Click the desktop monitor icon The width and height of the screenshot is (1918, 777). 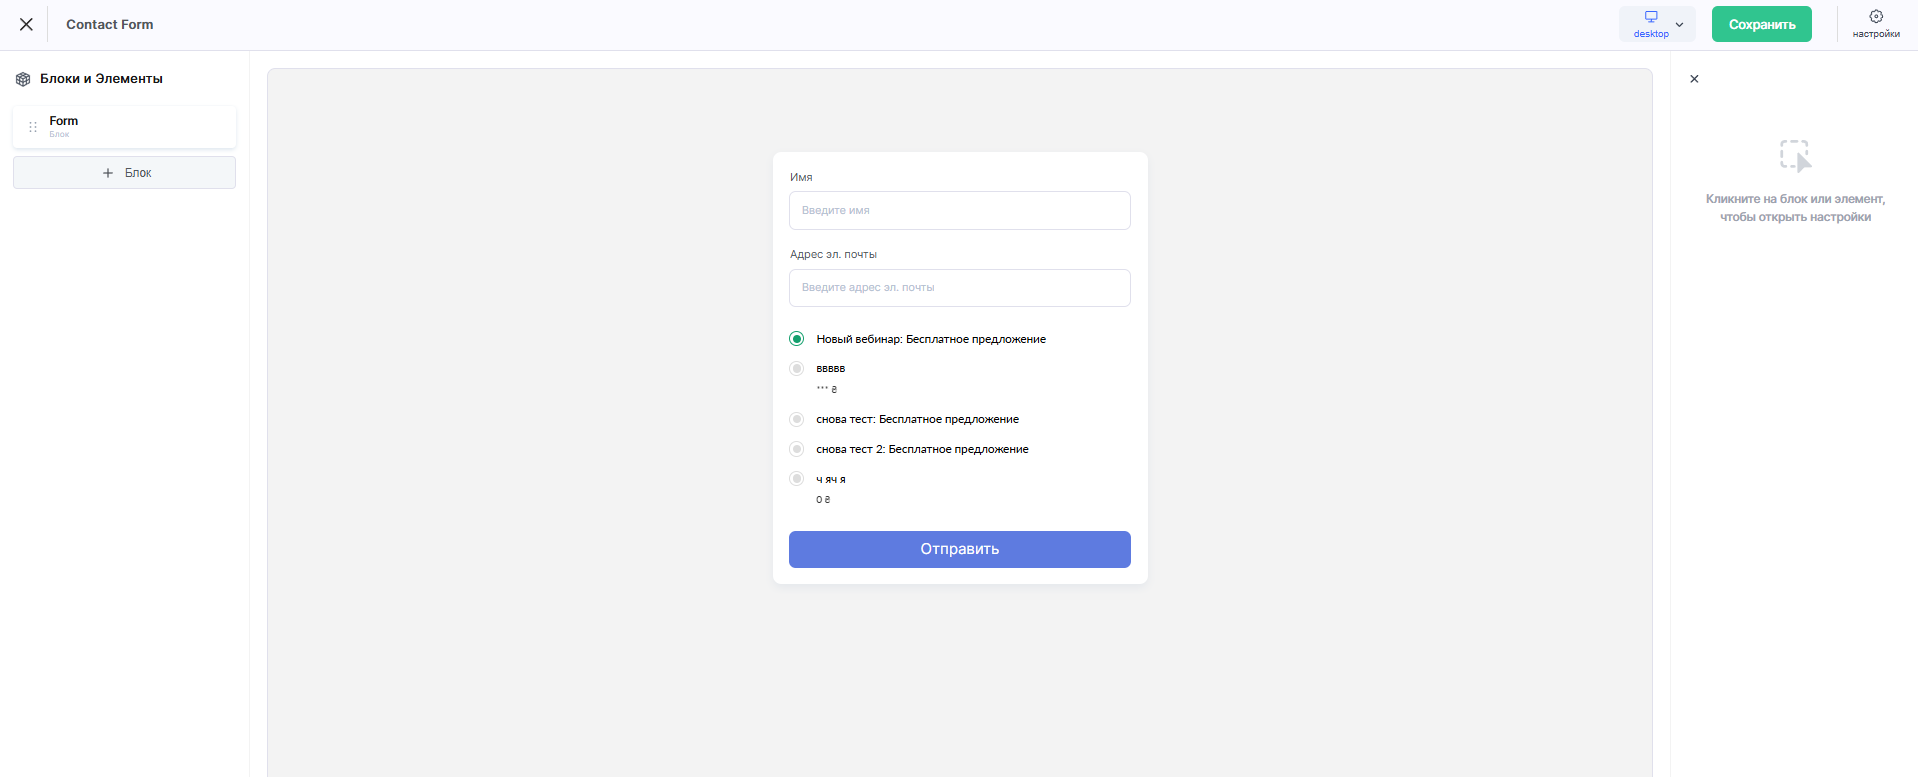(1651, 17)
